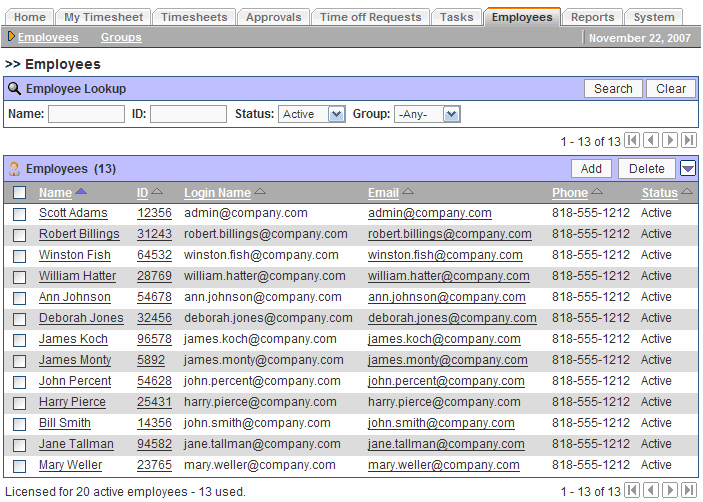The height and width of the screenshot is (502, 703).
Task: Click next page arrow in top pagination
Action: coord(670,141)
